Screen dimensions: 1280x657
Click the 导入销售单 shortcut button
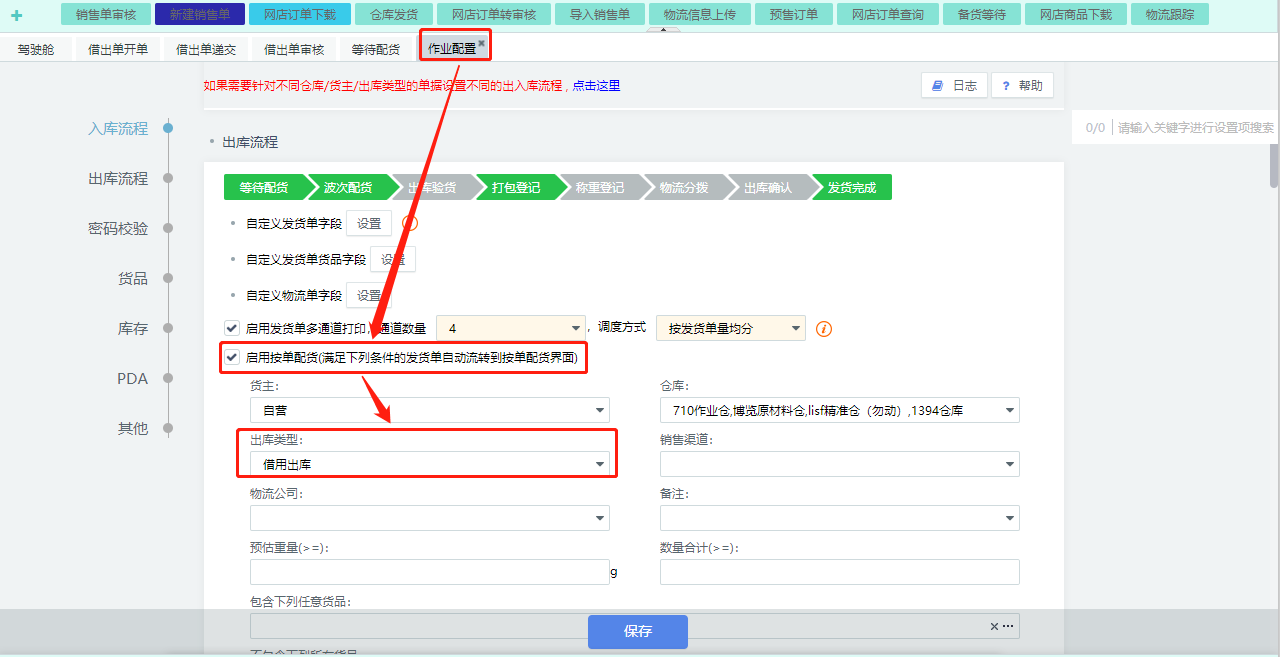[x=600, y=14]
